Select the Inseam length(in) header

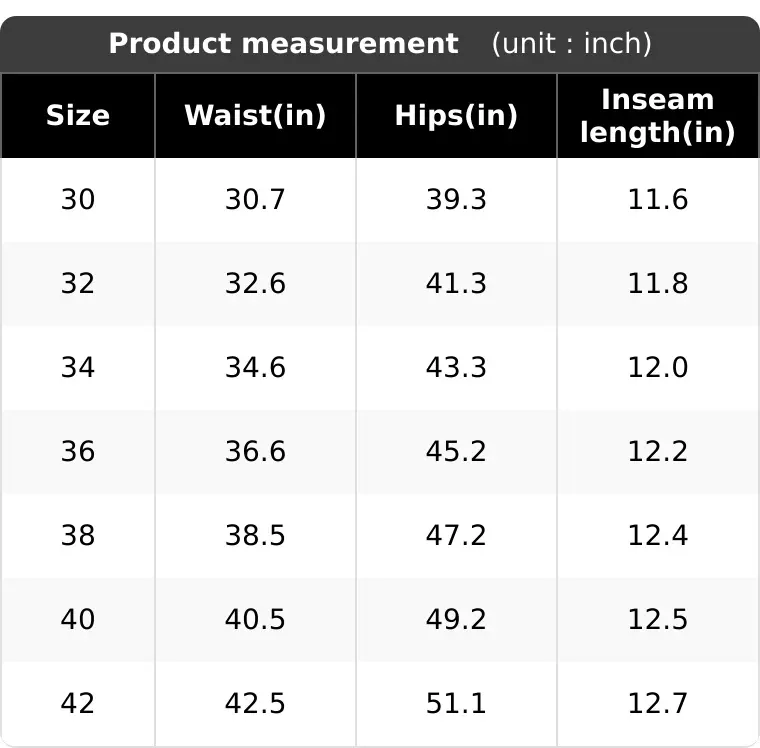click(658, 116)
